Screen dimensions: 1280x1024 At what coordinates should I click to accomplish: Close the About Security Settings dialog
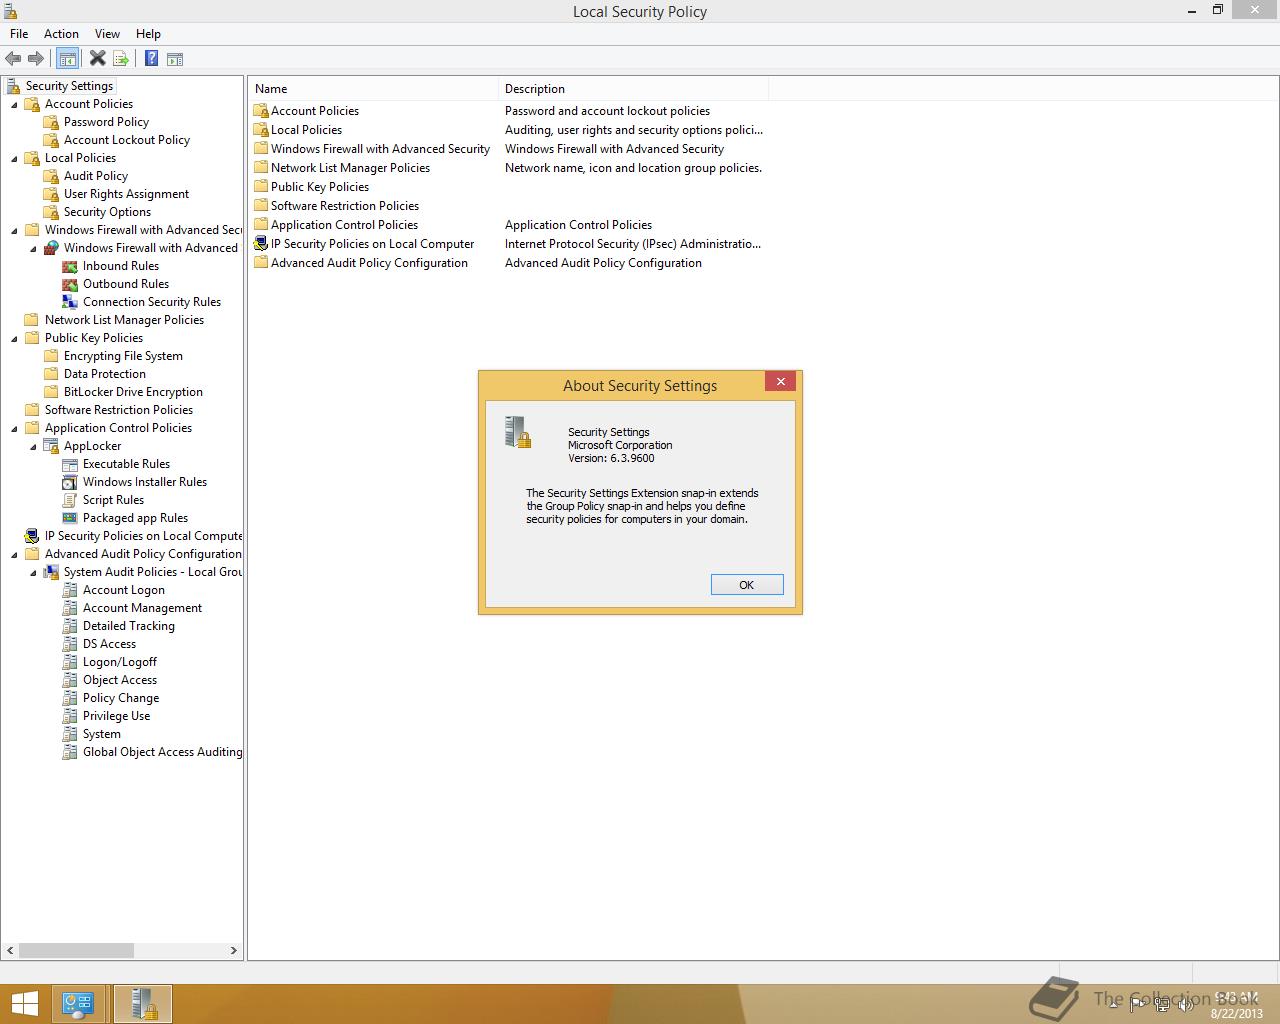(x=780, y=381)
